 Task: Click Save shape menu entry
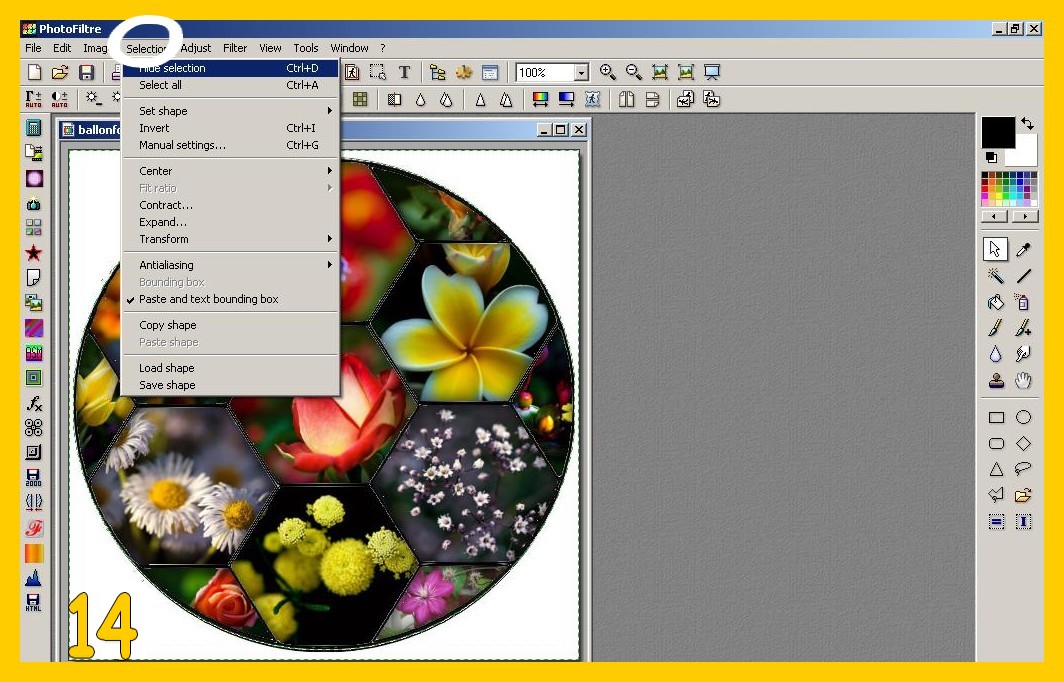coord(167,385)
